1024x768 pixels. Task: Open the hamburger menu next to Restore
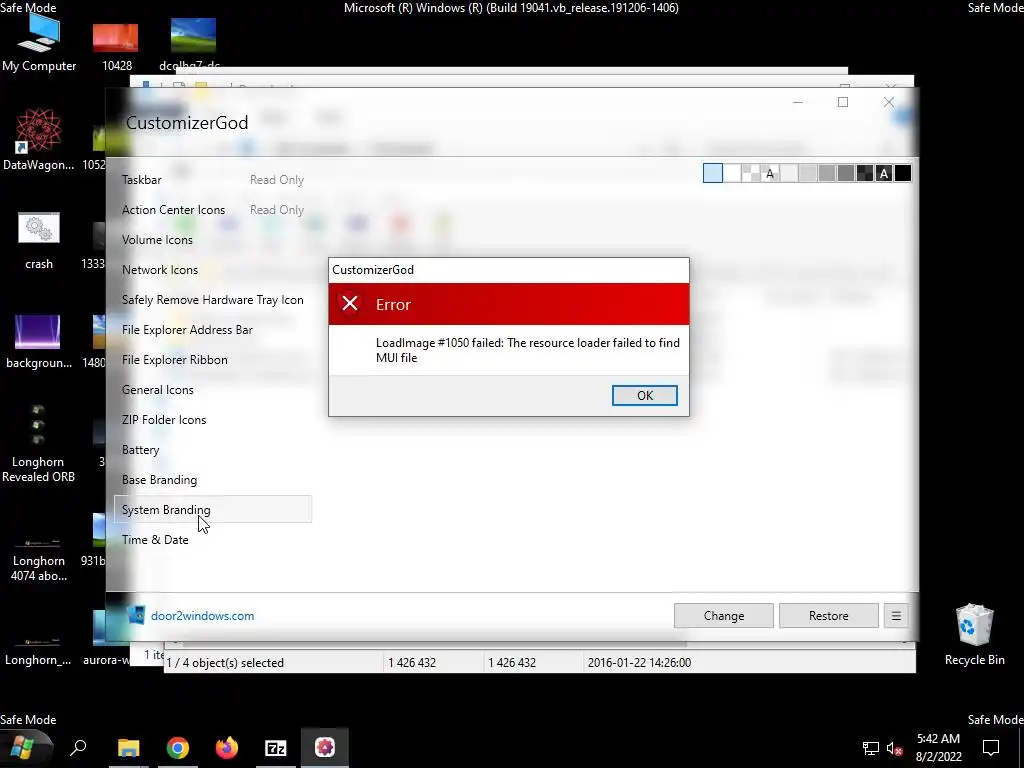click(x=896, y=616)
